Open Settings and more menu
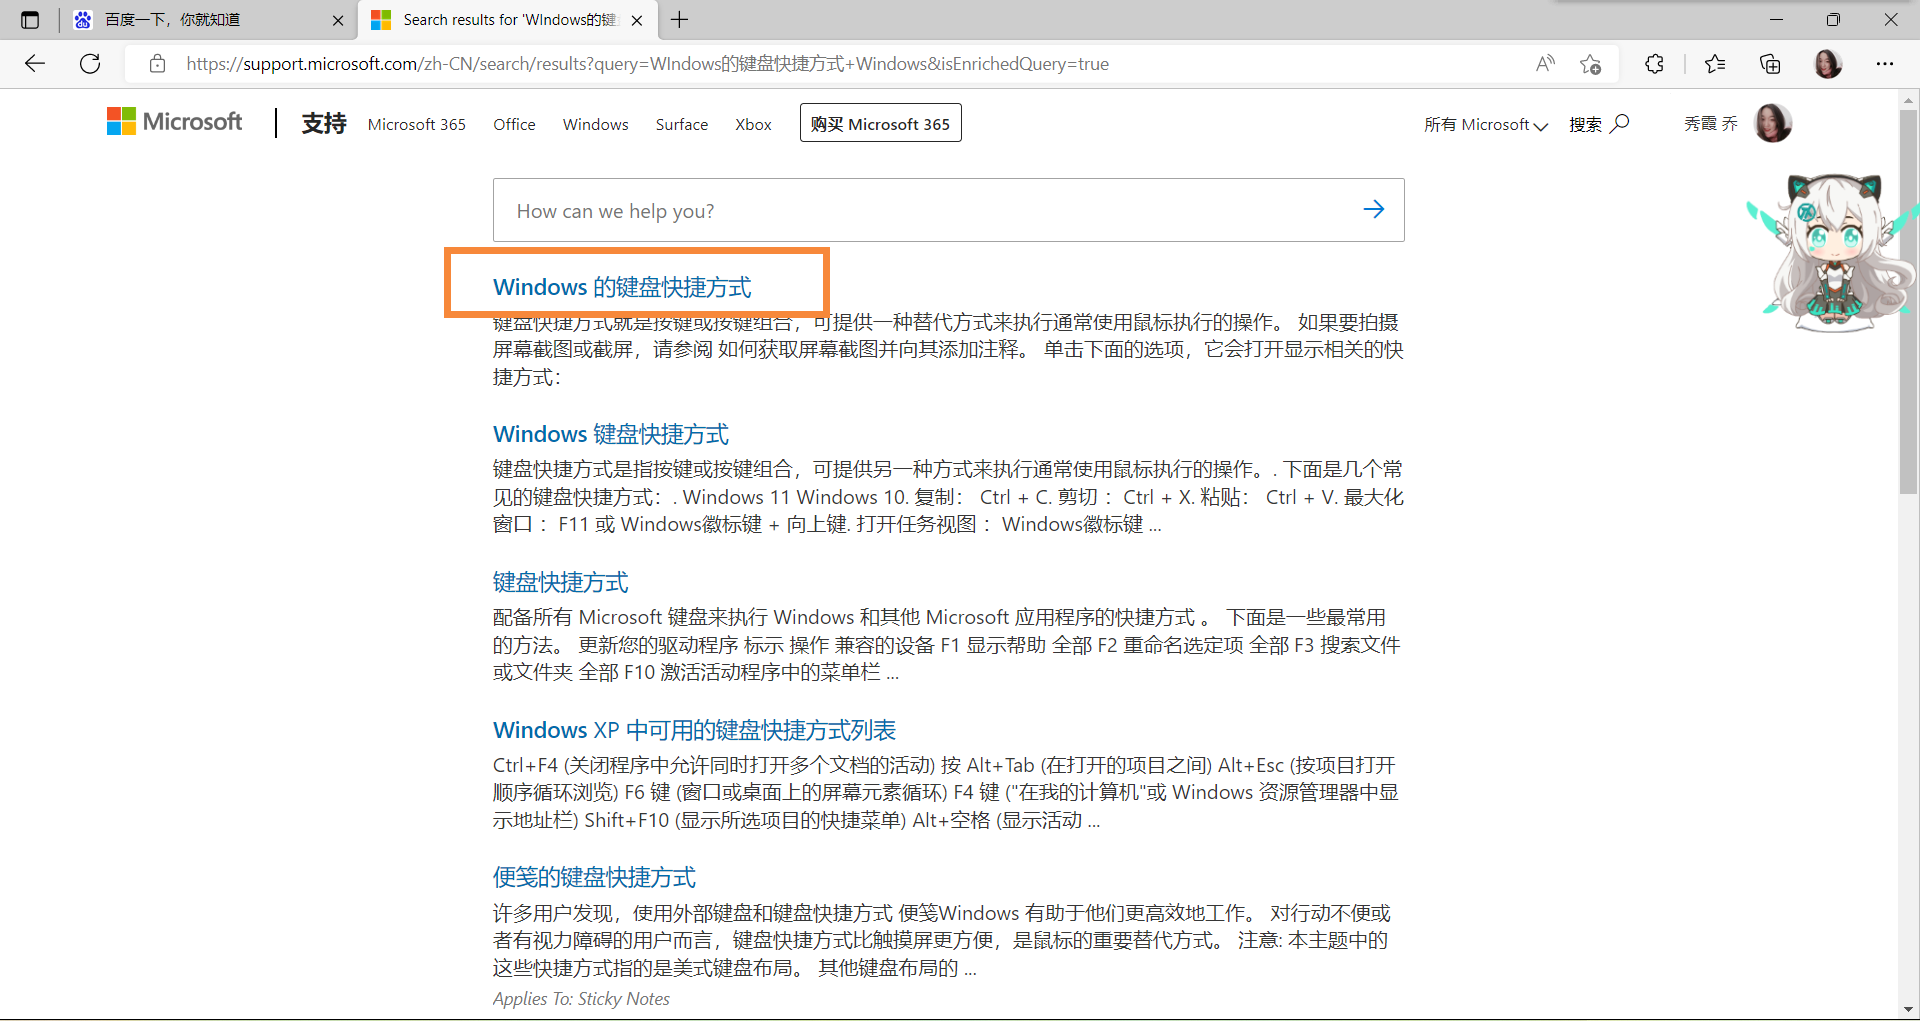Viewport: 1920px width, 1021px height. tap(1885, 64)
